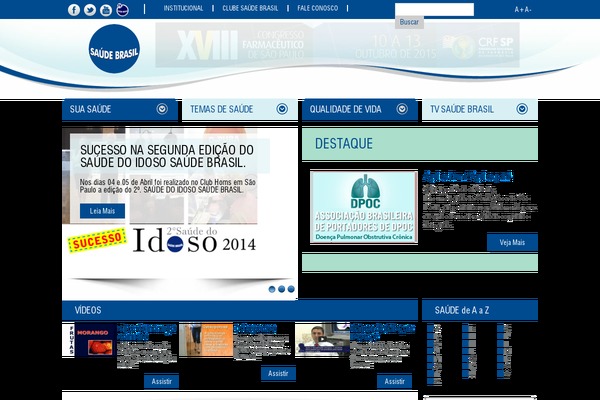Expand the Sua Saúde dropdown arrow
Image resolution: width=600 pixels, height=400 pixels.
pos(162,109)
